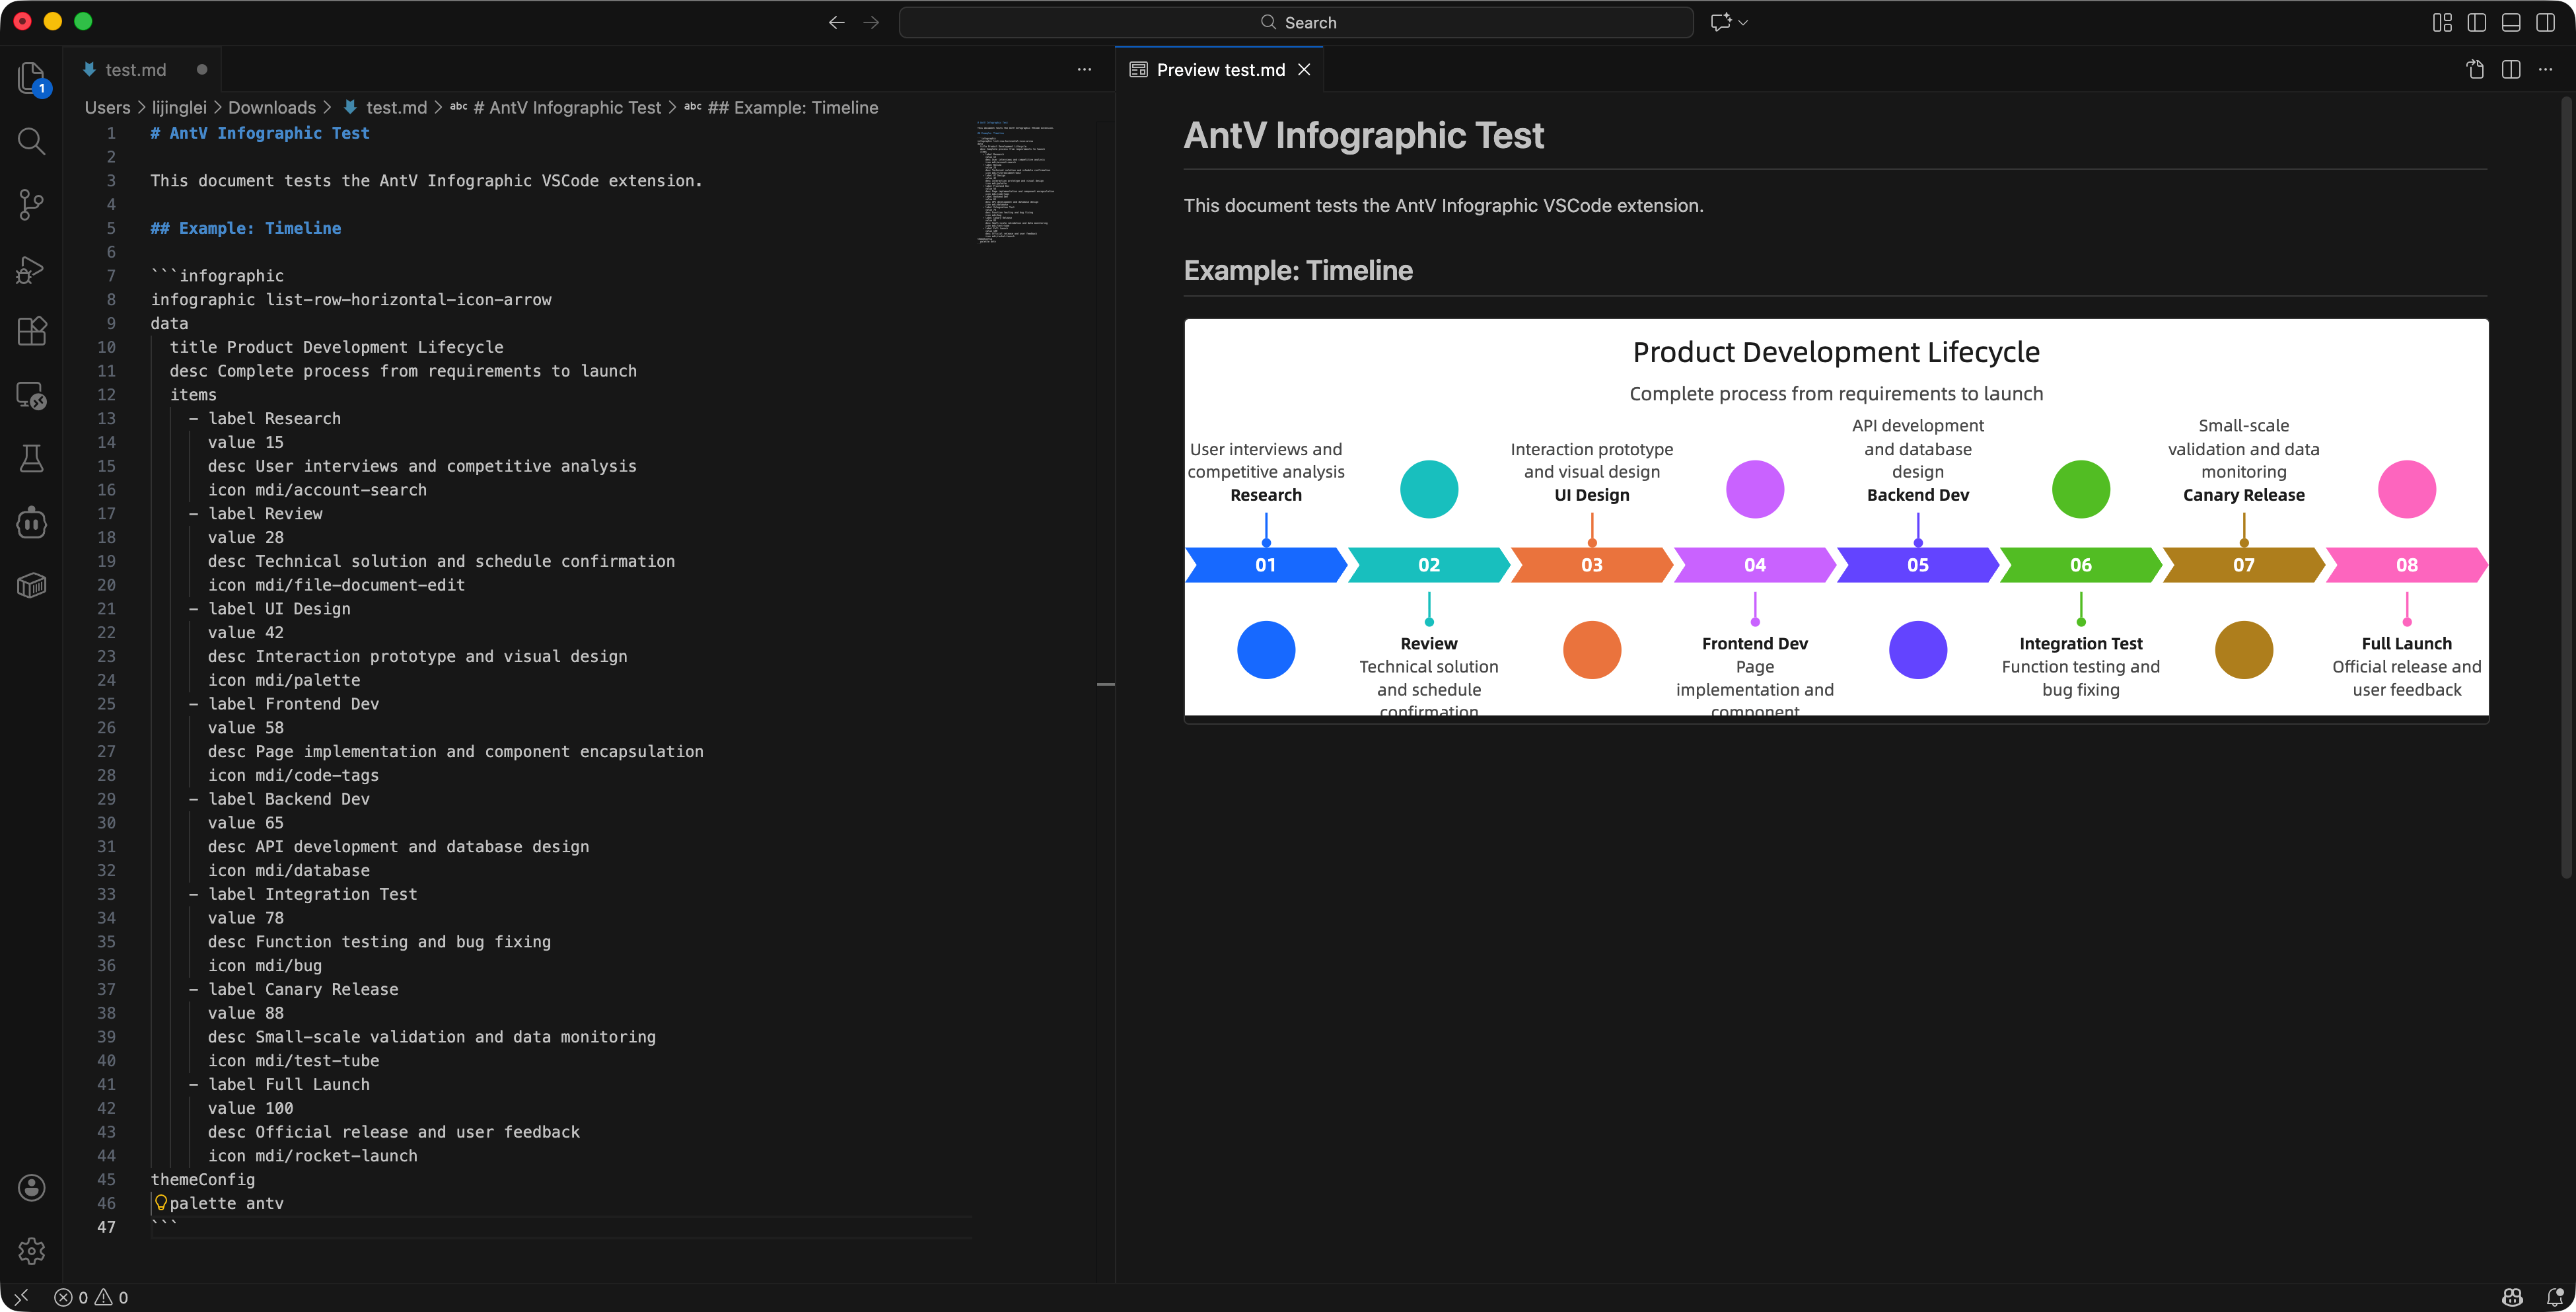This screenshot has width=2576, height=1312.
Task: Open the Docker containers sidebar view
Action: 31,585
